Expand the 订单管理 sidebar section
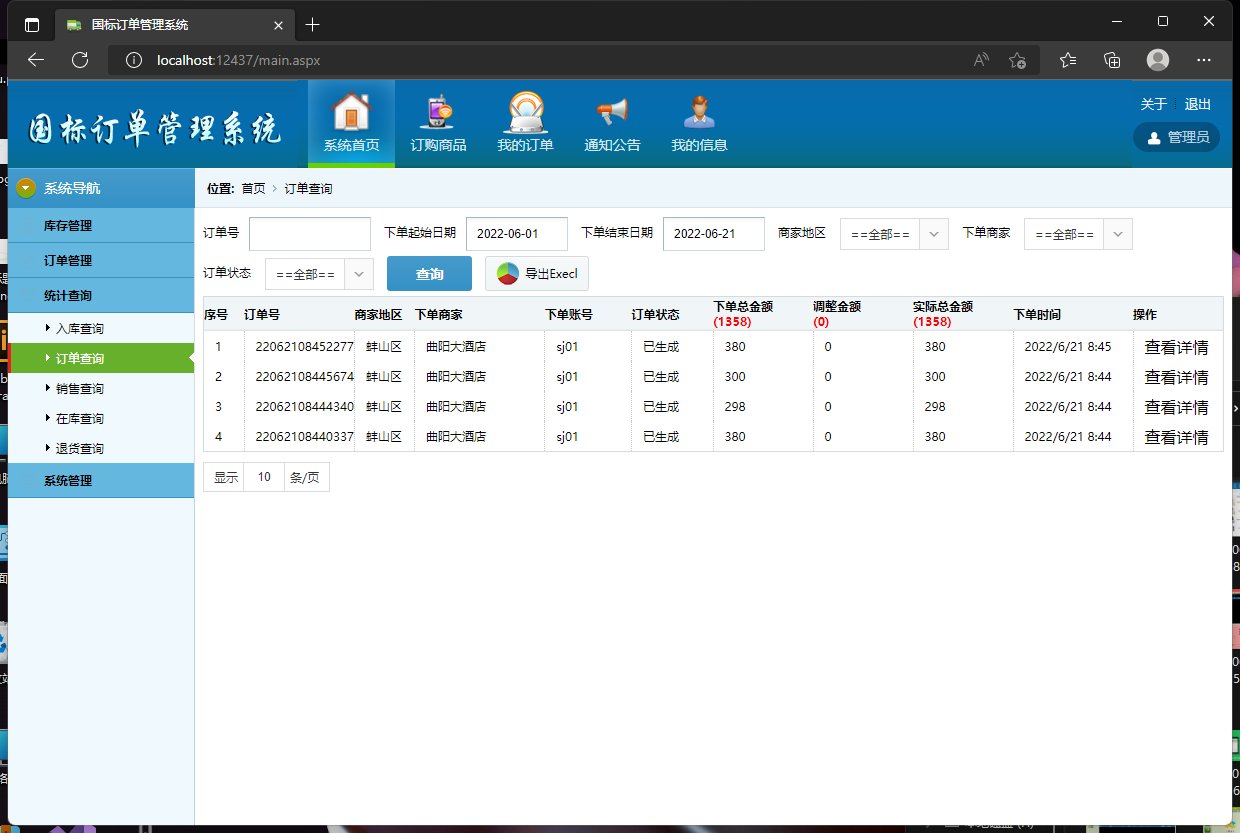 pyautogui.click(x=101, y=260)
